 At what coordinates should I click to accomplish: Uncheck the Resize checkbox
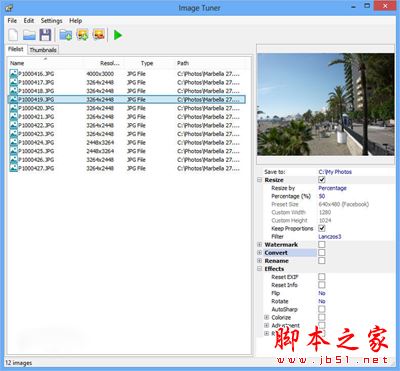(322, 180)
